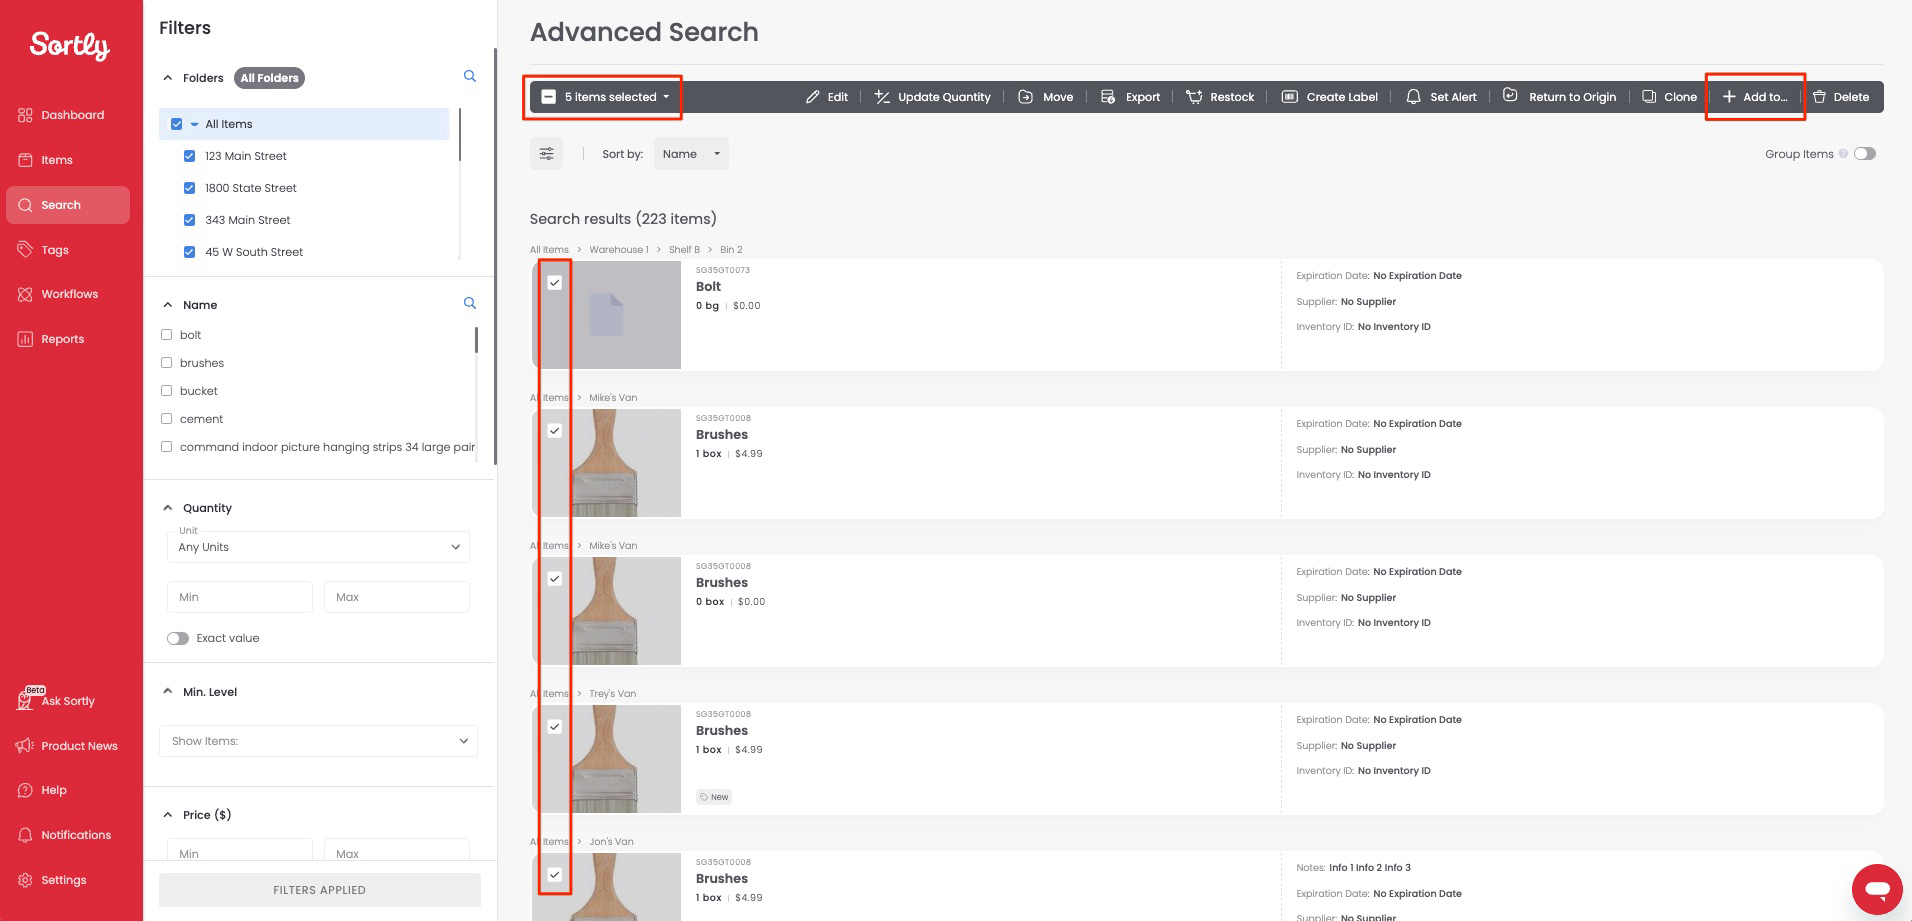1912x921 pixels.
Task: Click Delete trash icon in toolbar
Action: coord(1819,97)
